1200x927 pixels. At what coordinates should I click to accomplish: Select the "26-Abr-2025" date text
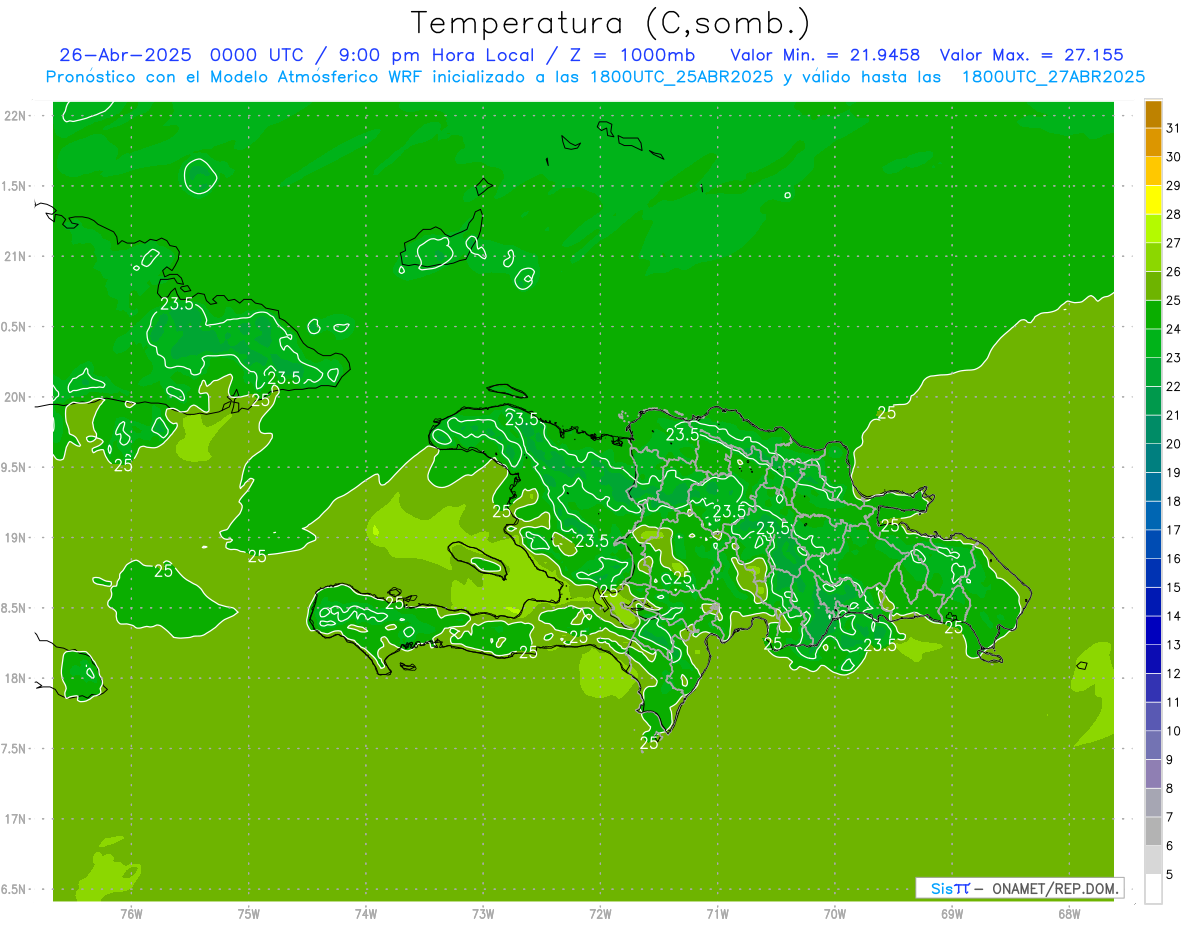click(125, 55)
